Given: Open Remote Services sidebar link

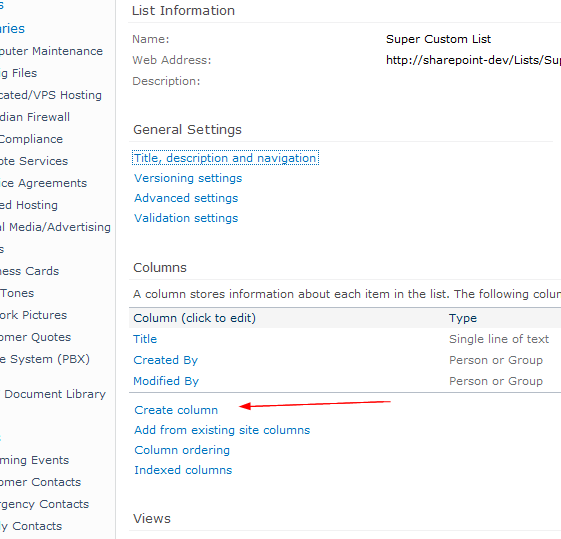Looking at the screenshot, I should 34,161.
